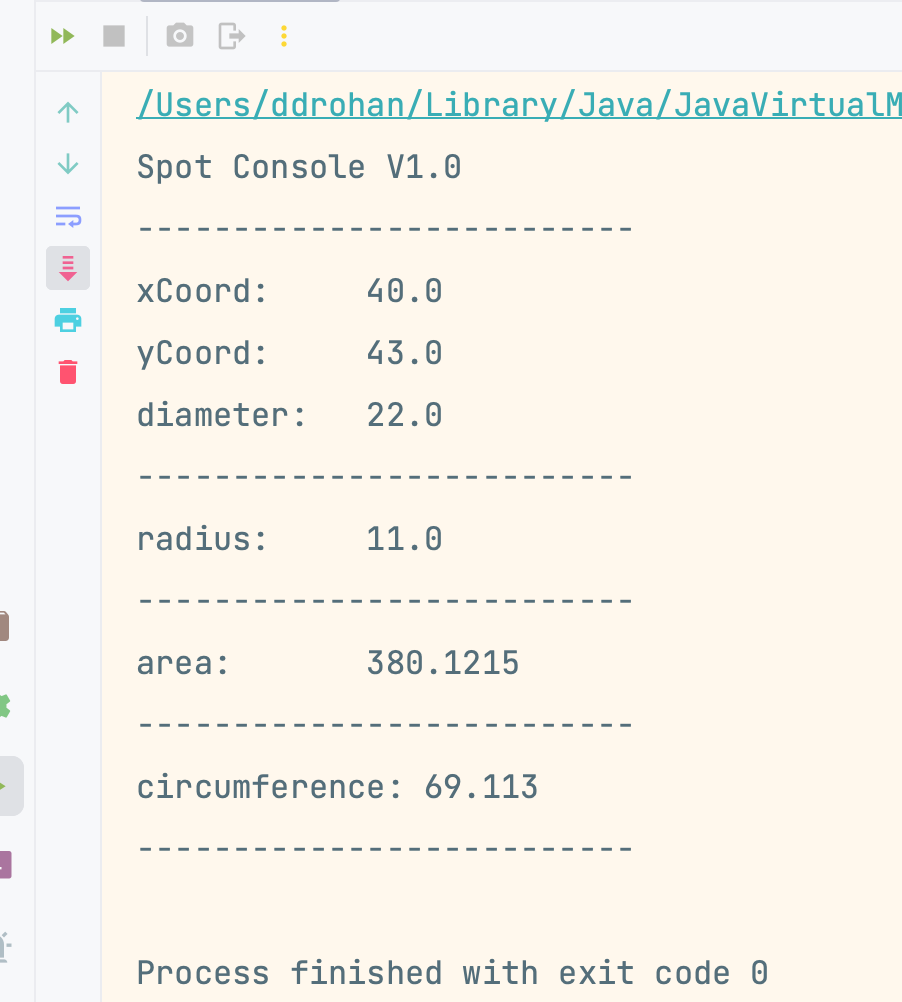This screenshot has width=902, height=1002.
Task: Select the Run tool window play button
Action: coord(8,786)
